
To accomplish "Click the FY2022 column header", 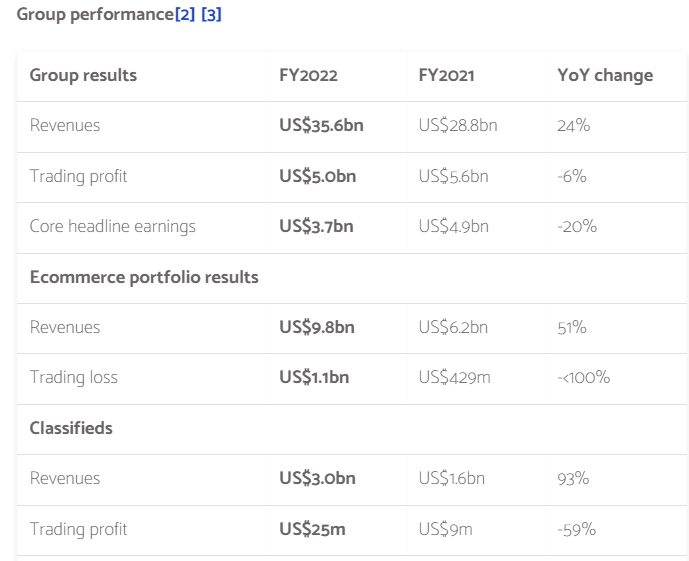I will click(x=308, y=76).
